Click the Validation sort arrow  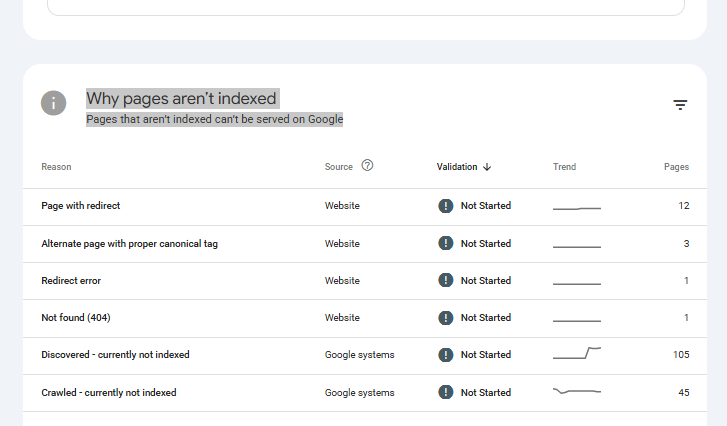tap(487, 167)
